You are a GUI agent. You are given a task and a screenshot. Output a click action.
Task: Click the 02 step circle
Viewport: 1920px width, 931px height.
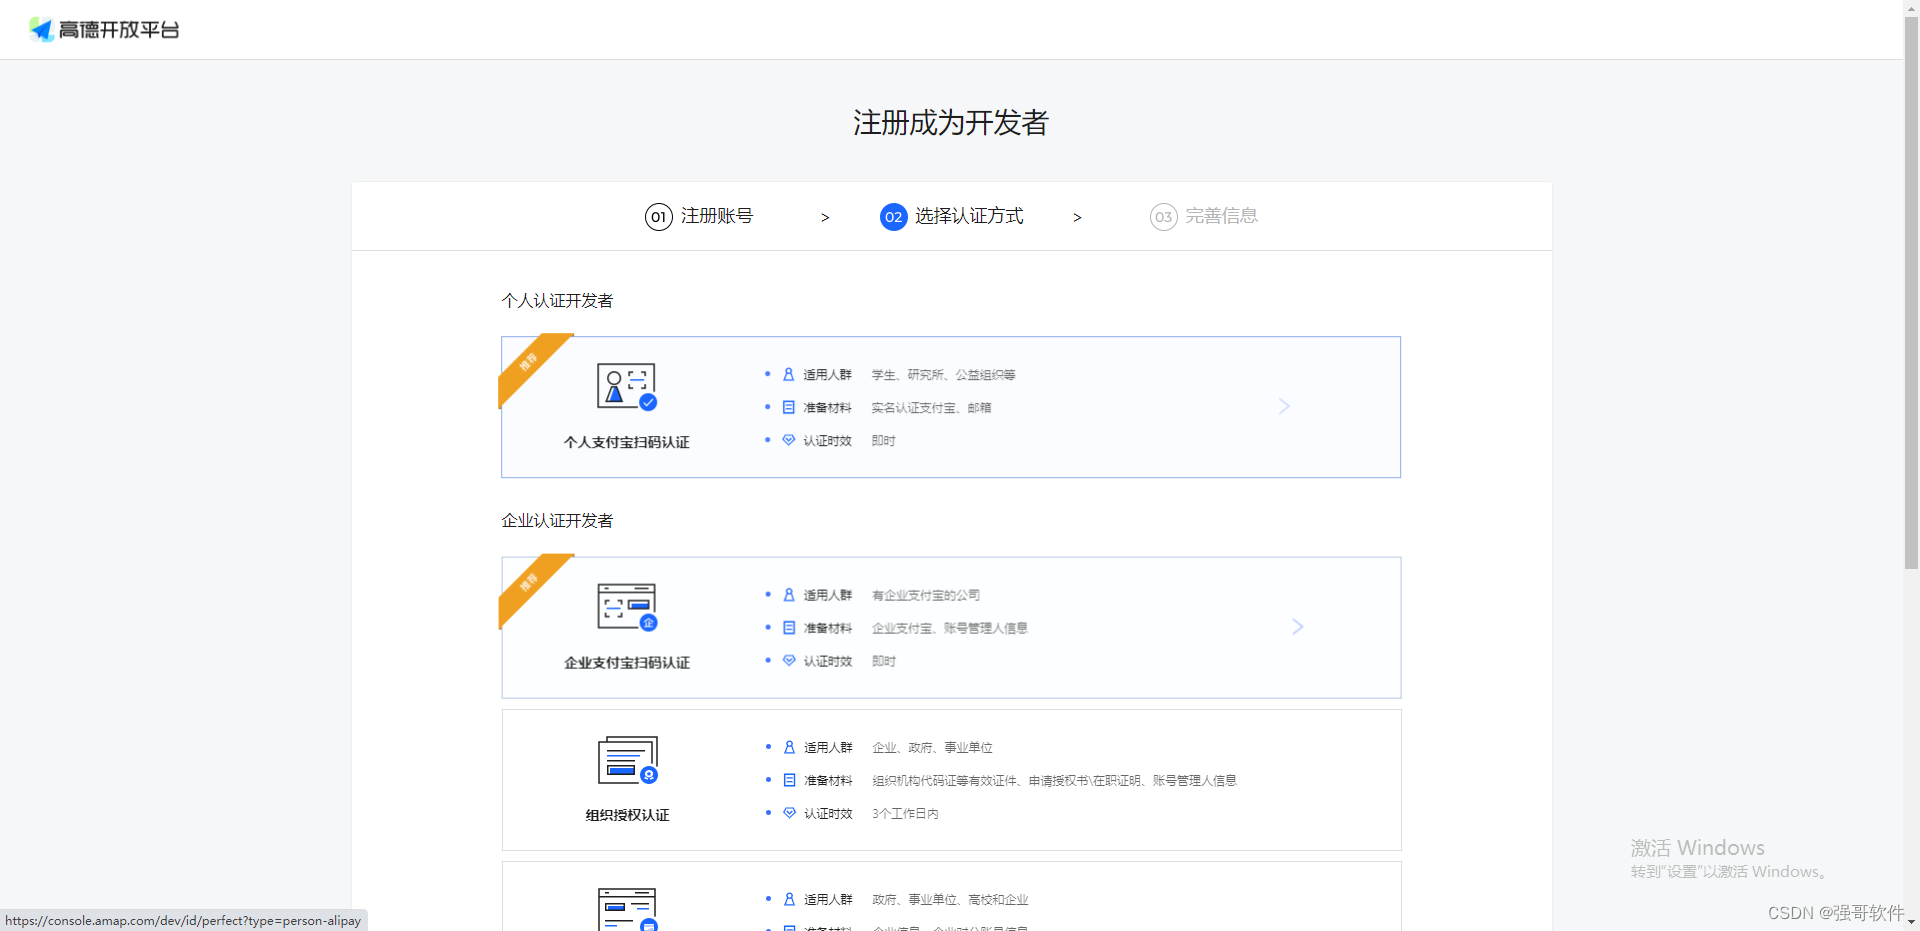[893, 217]
